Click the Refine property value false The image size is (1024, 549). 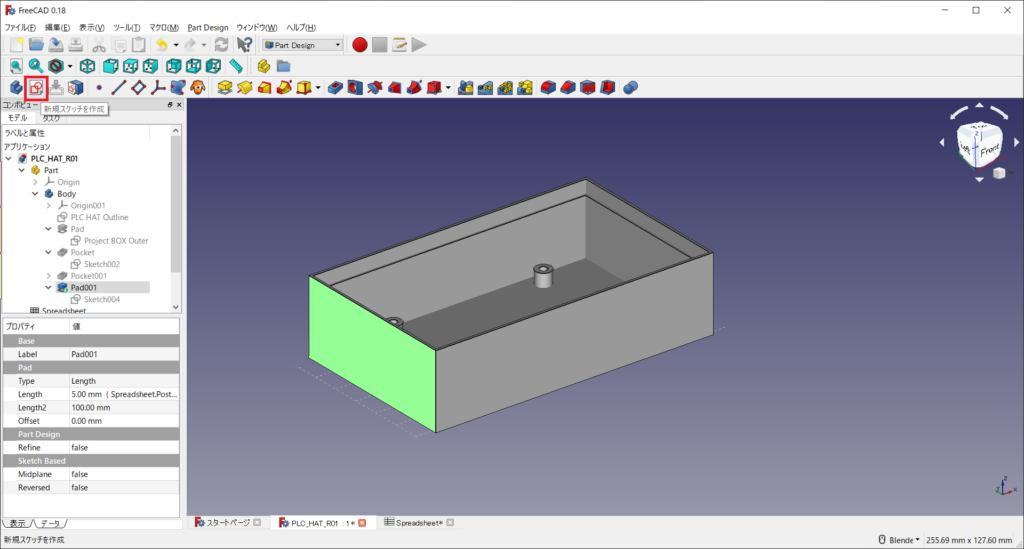80,448
